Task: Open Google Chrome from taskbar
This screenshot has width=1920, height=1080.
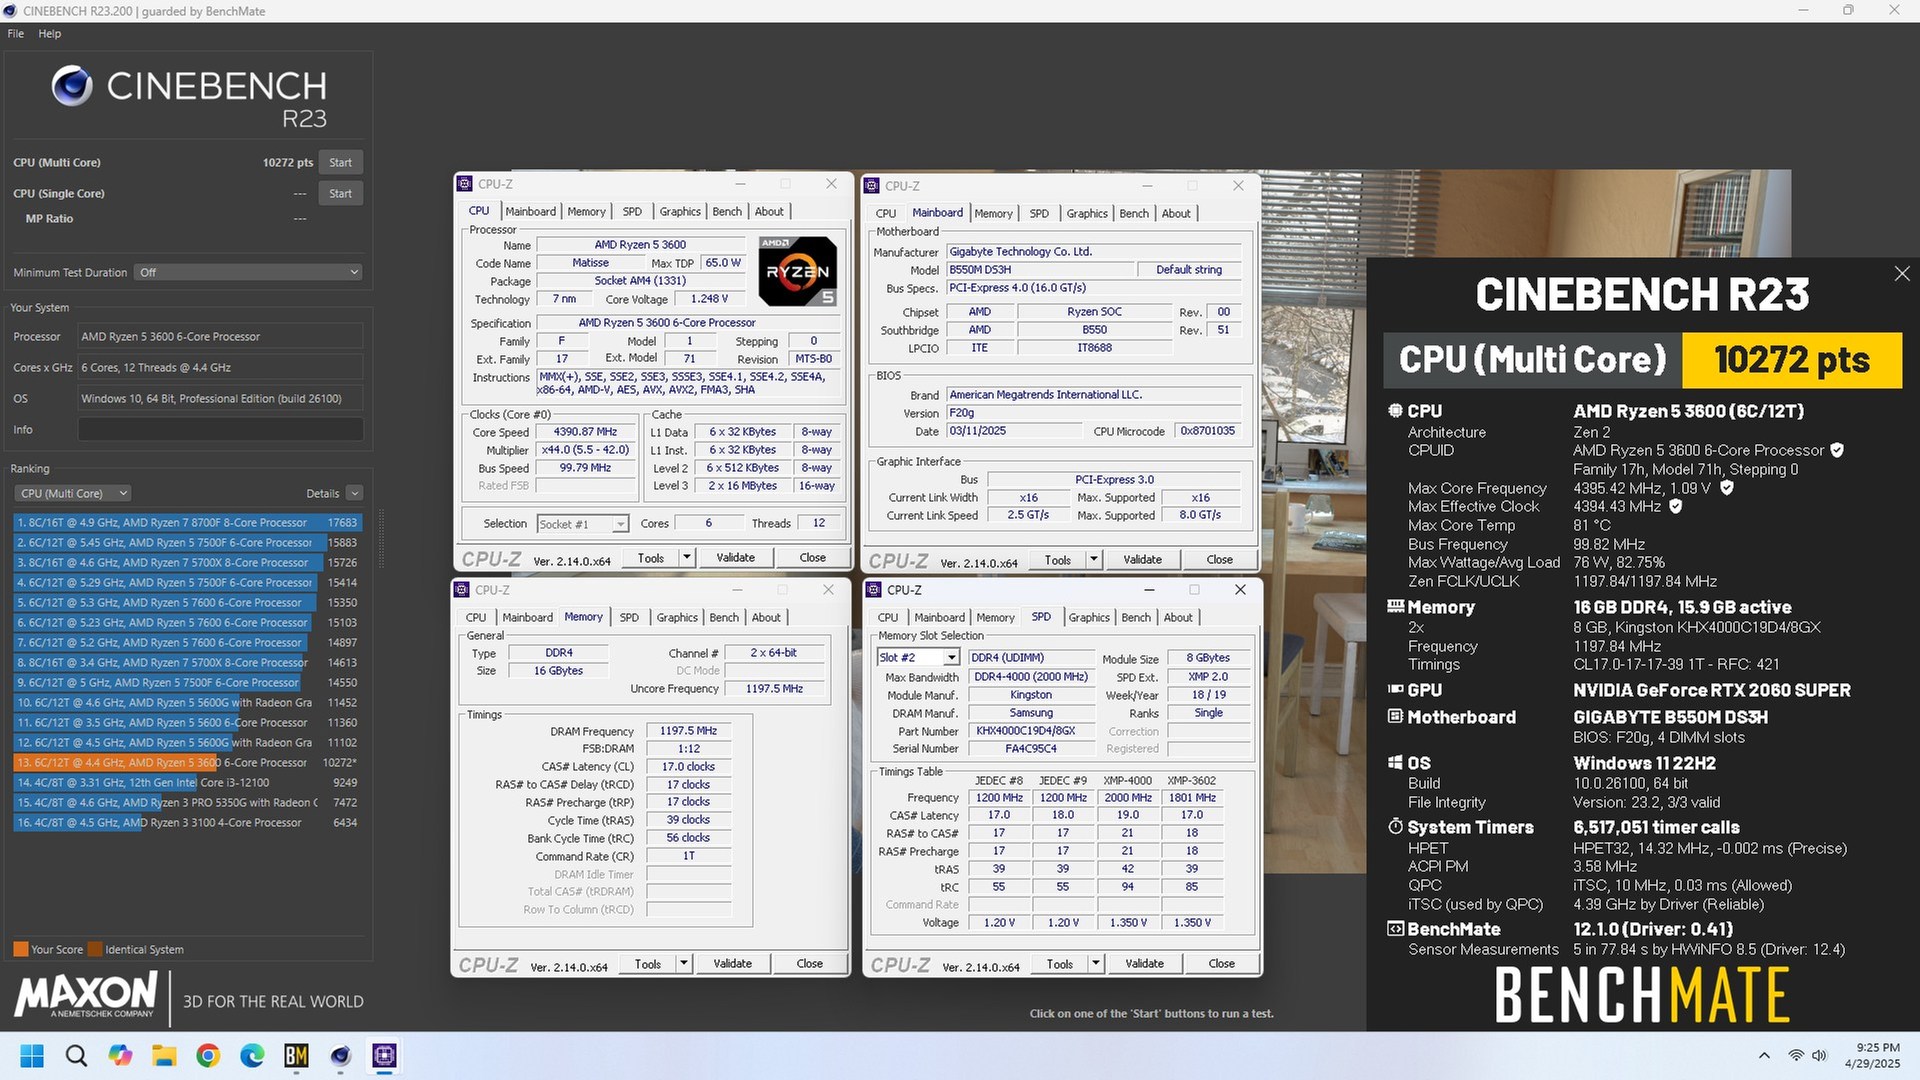Action: (x=208, y=1056)
